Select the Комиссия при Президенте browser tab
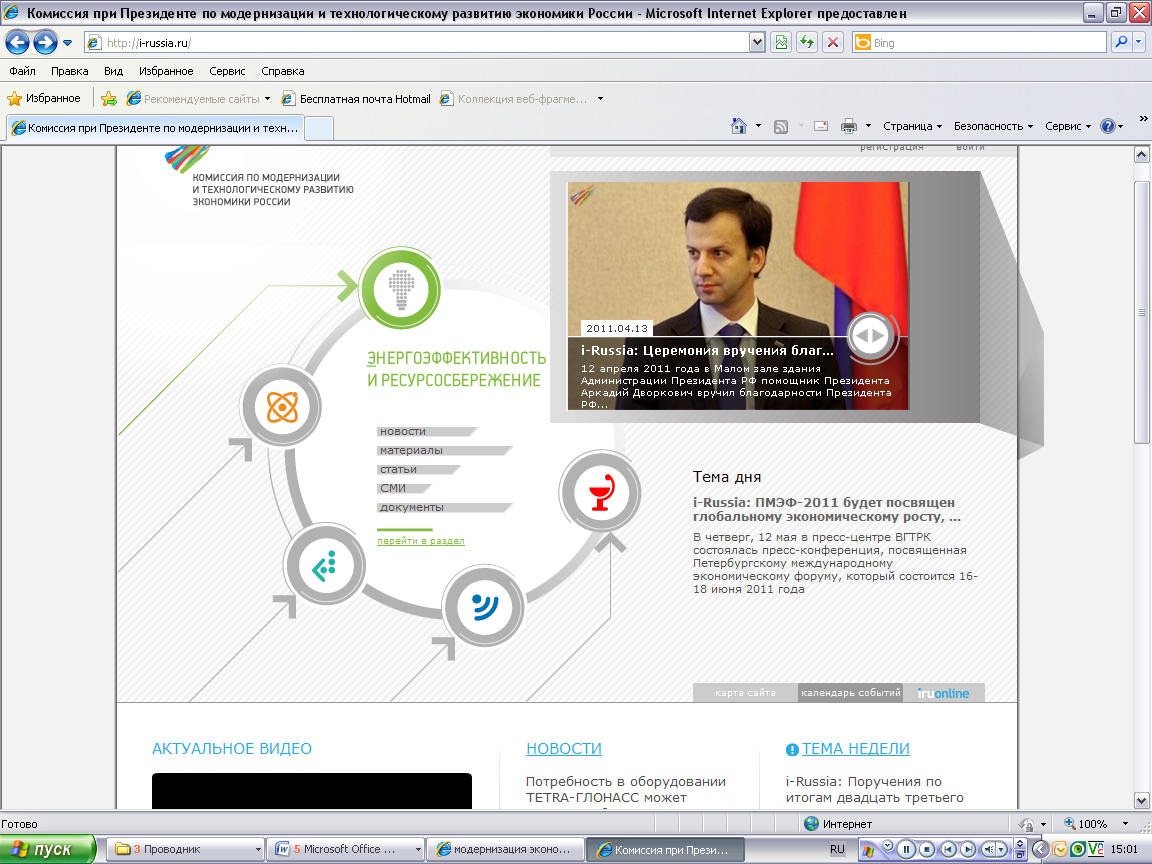The height and width of the screenshot is (864, 1152). 155,128
